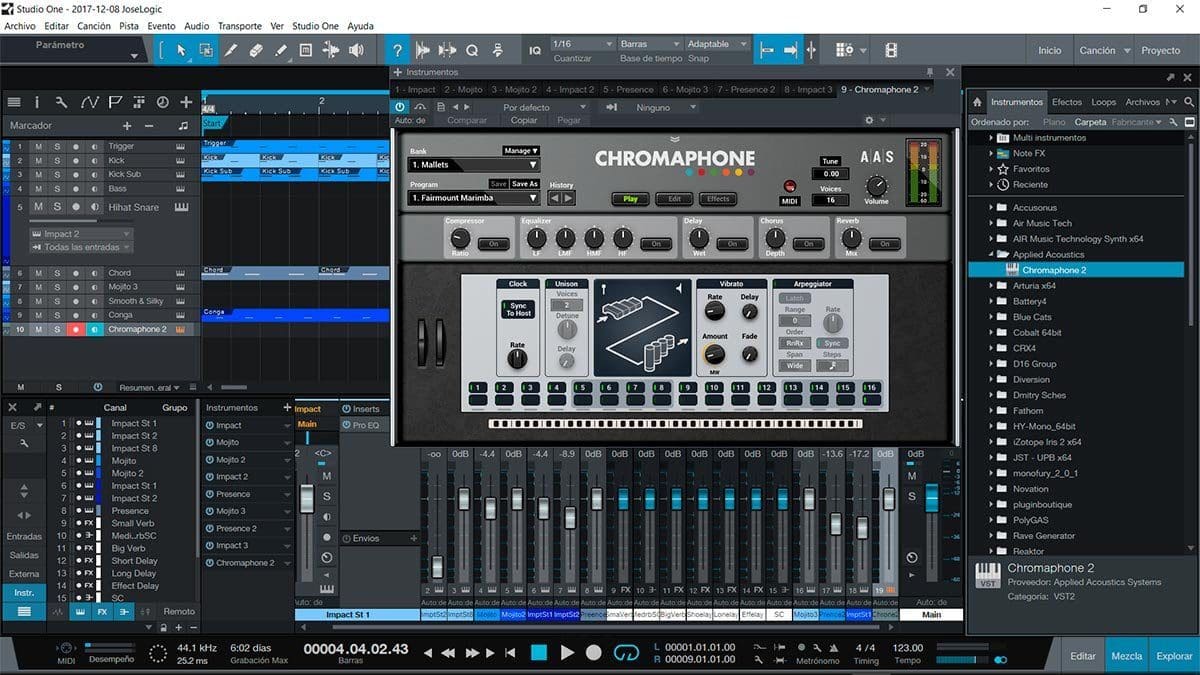Image resolution: width=1200 pixels, height=675 pixels.
Task: Toggle the Compressor On switch
Action: tap(493, 244)
